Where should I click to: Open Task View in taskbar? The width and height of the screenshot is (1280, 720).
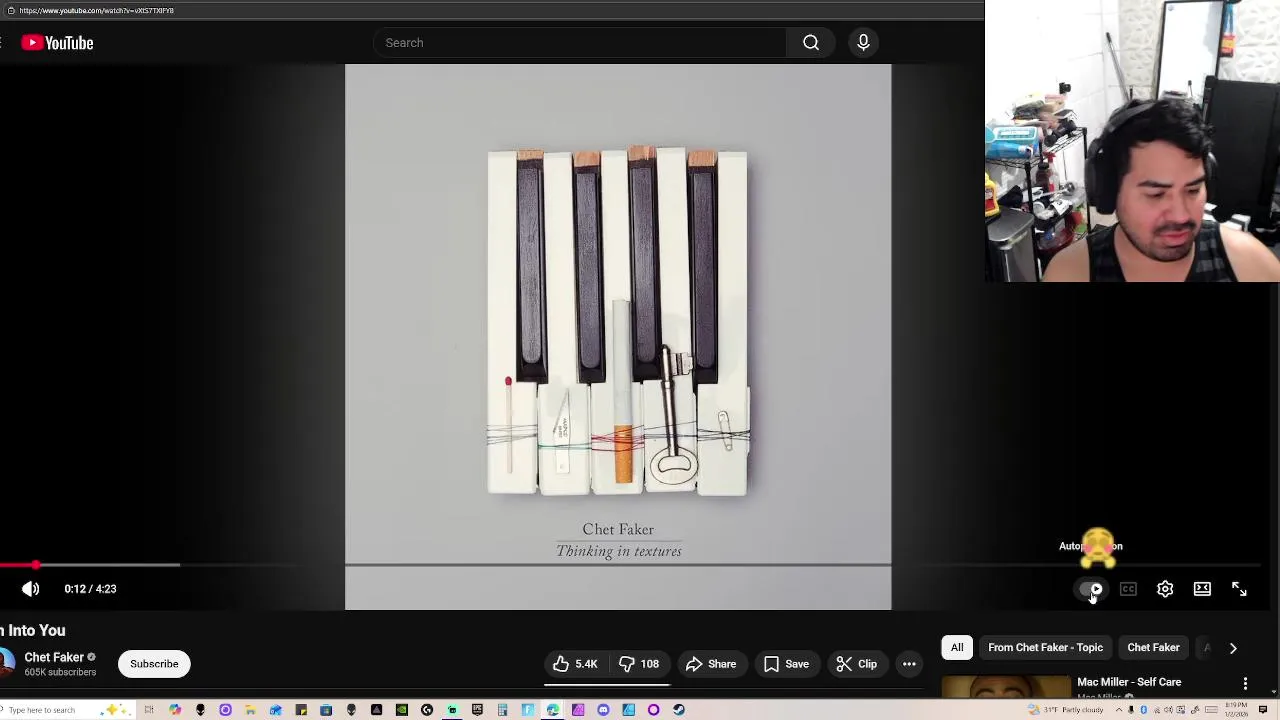point(149,710)
